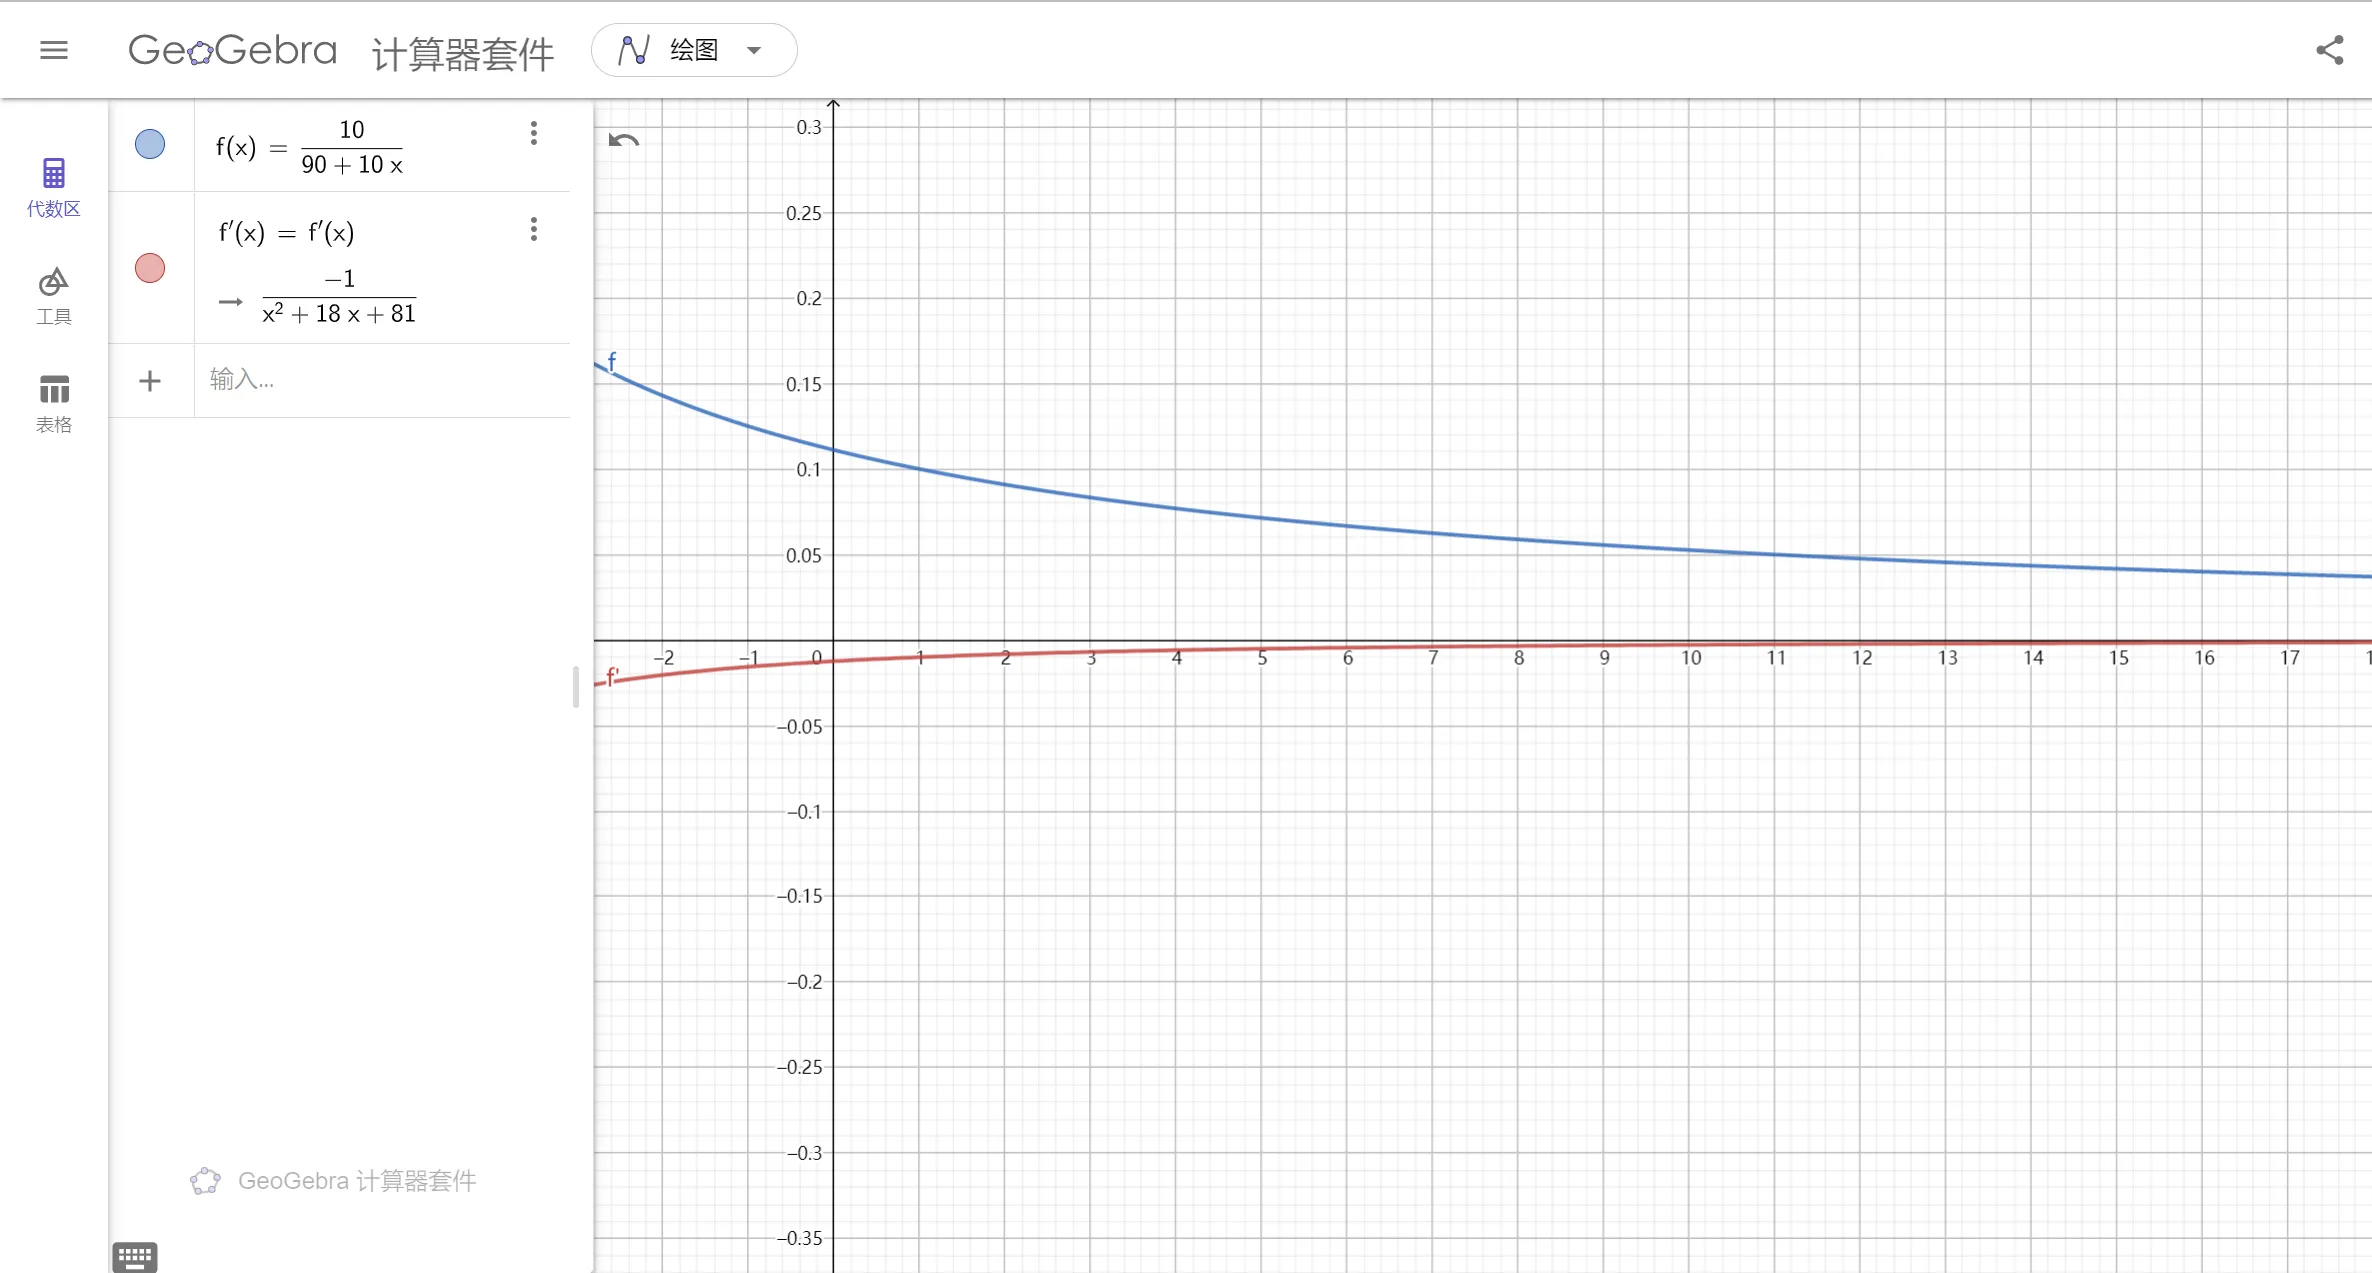Click the x-axis label −2

(664, 658)
